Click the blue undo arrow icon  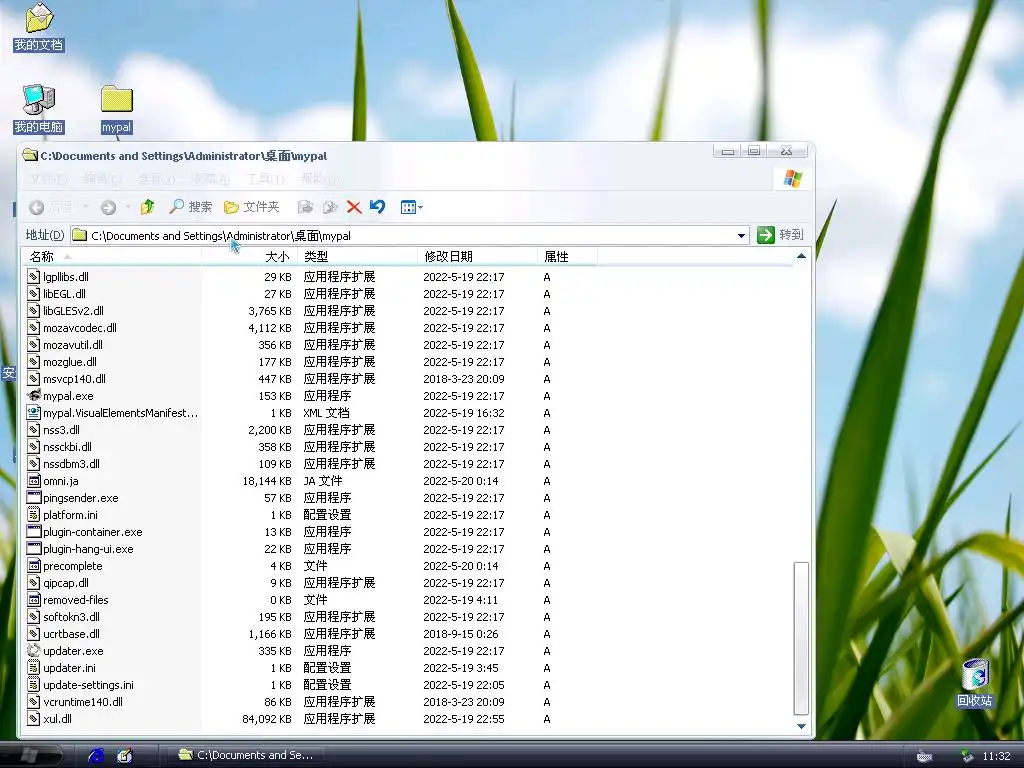tap(377, 207)
